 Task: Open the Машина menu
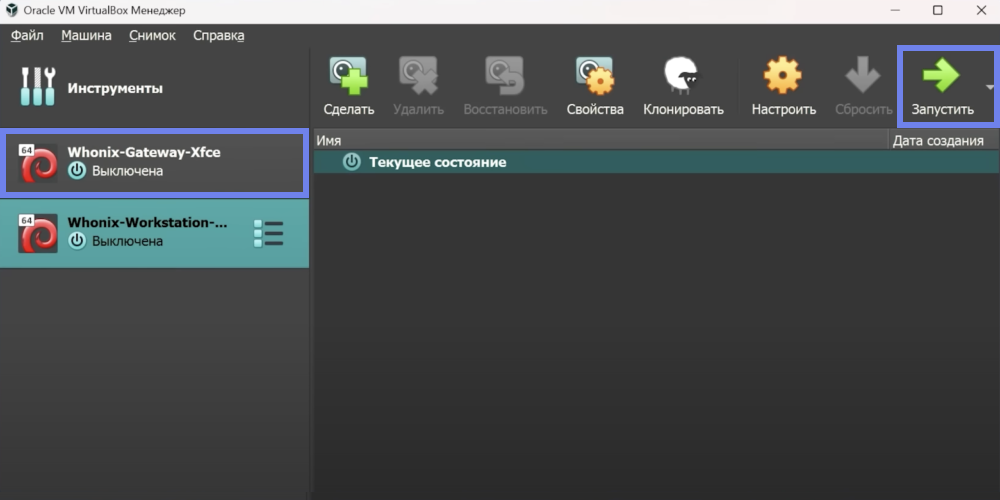pyautogui.click(x=86, y=35)
